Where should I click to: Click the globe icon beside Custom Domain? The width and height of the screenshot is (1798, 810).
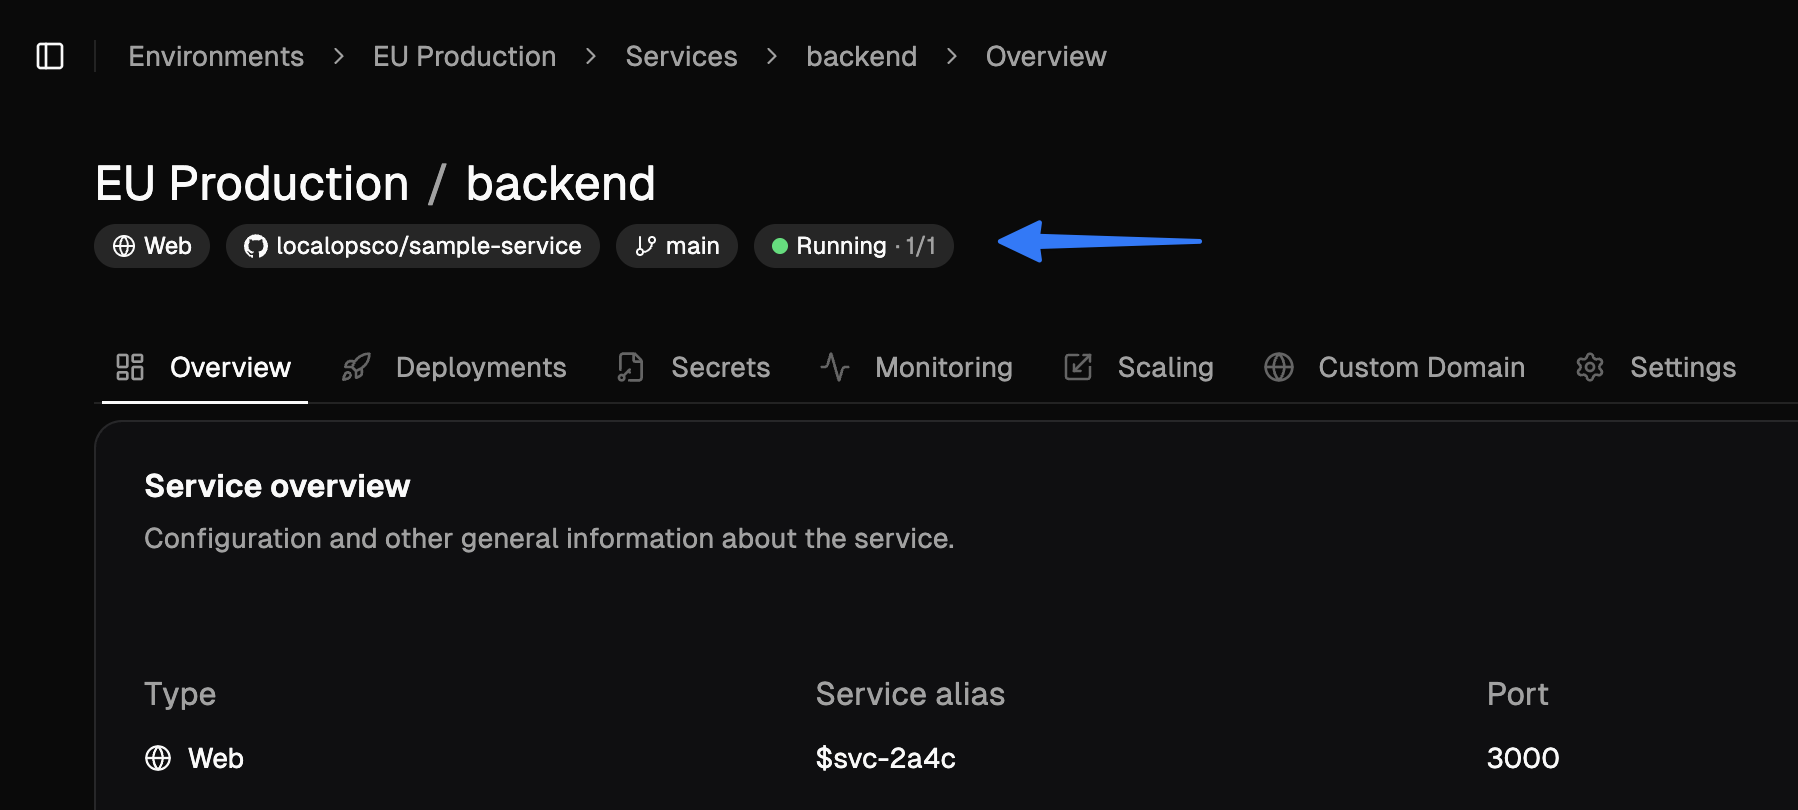pos(1279,367)
